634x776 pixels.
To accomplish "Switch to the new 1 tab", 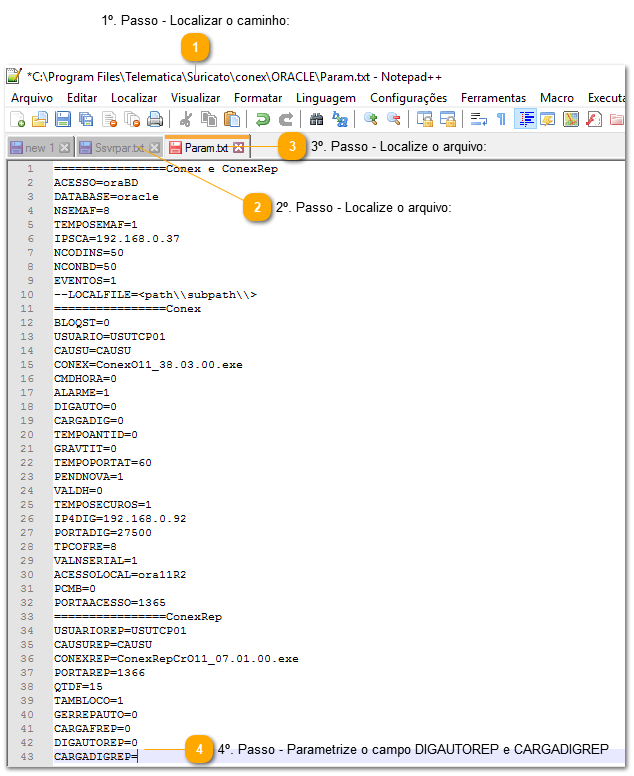I will tap(41, 147).
